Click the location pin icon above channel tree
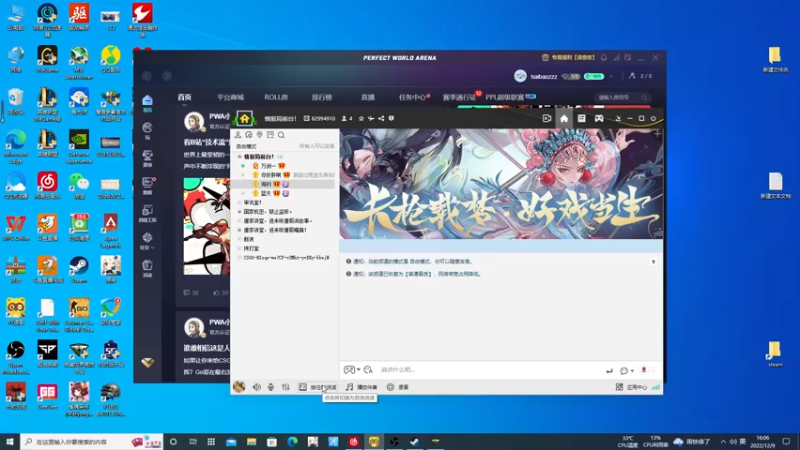The height and width of the screenshot is (450, 800). tap(259, 135)
